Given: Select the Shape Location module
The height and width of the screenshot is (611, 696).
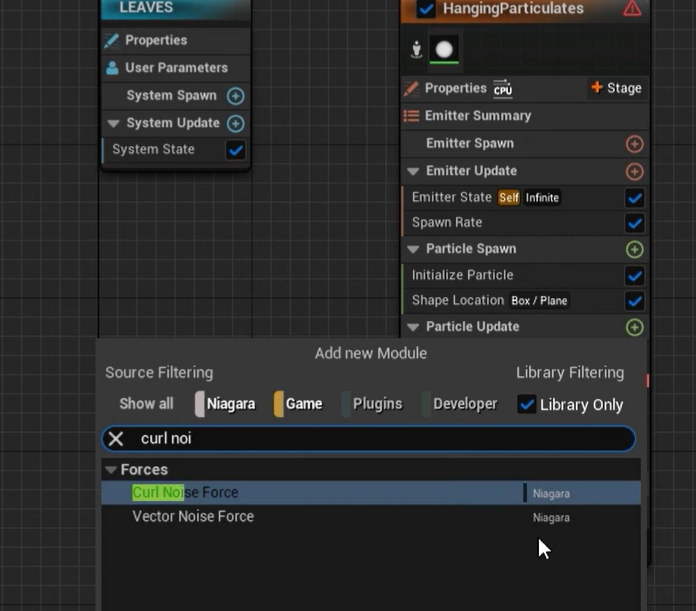Looking at the screenshot, I should click(x=525, y=301).
